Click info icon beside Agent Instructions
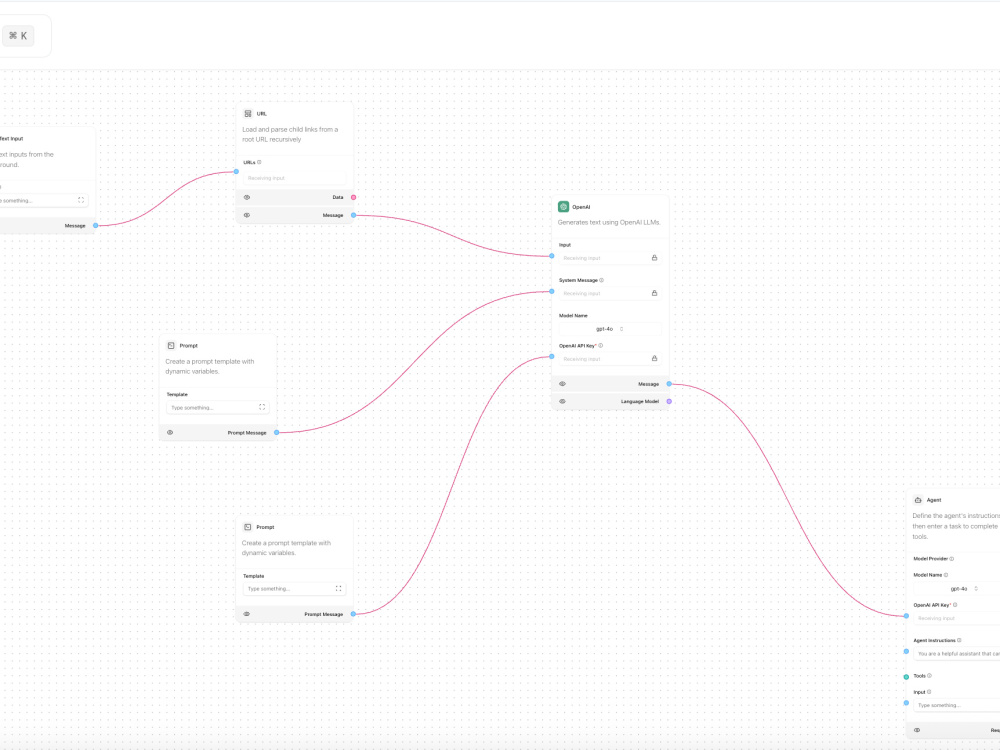This screenshot has width=1000, height=750. coord(959,640)
